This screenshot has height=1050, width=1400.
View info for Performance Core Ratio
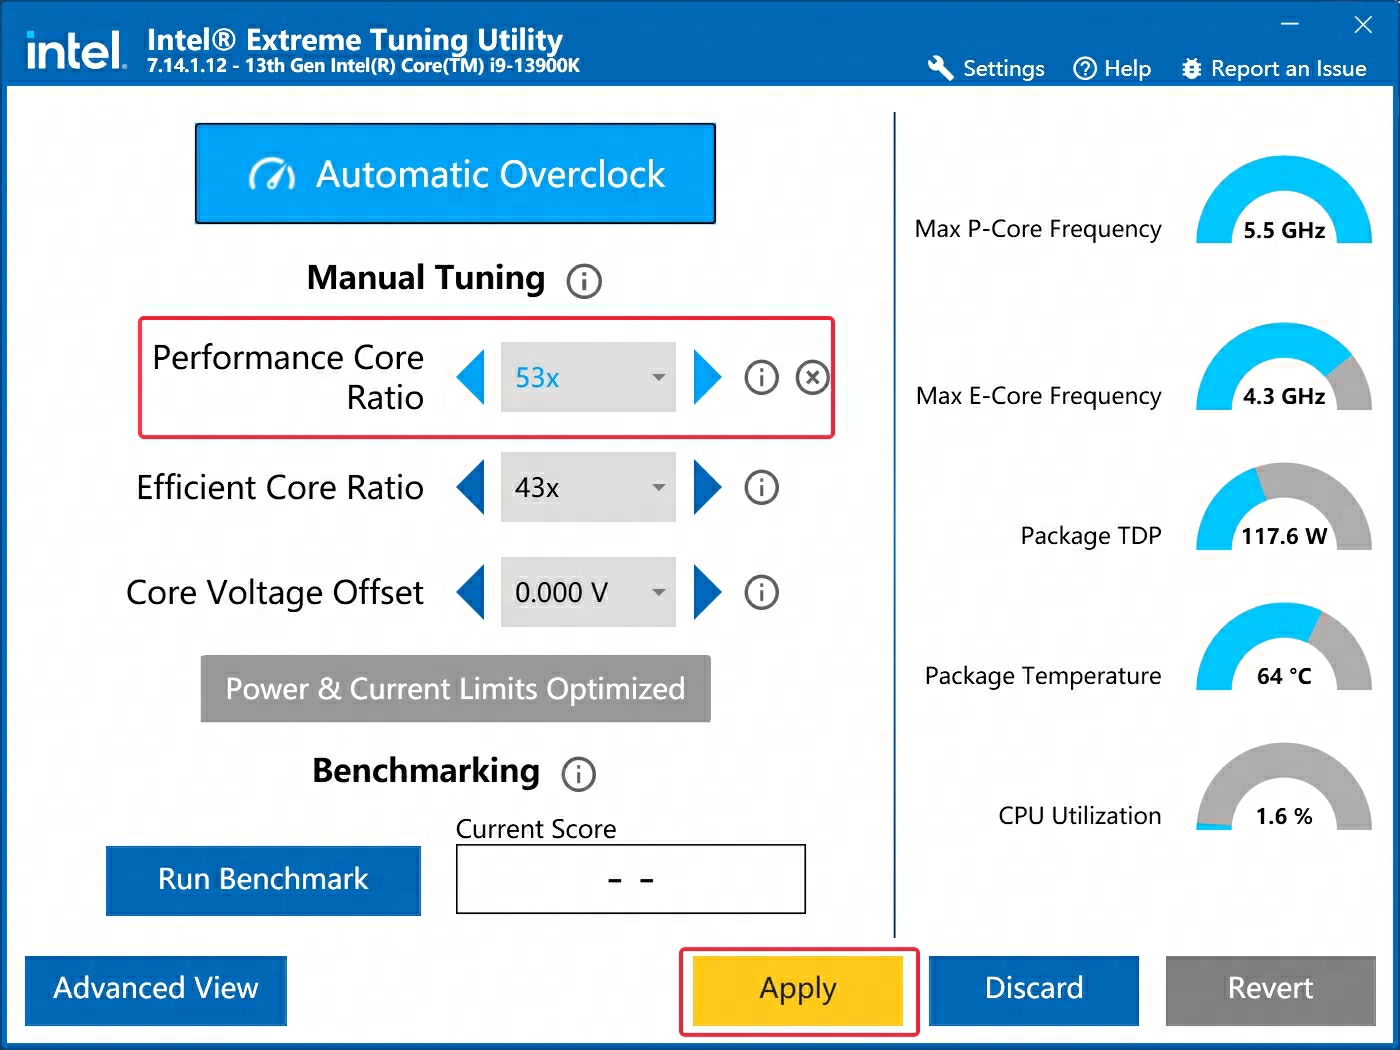tap(761, 377)
